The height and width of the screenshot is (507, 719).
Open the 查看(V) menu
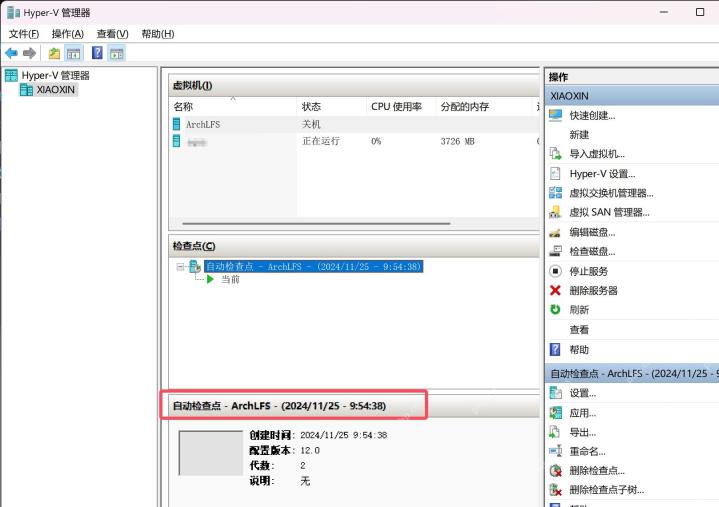(x=112, y=34)
